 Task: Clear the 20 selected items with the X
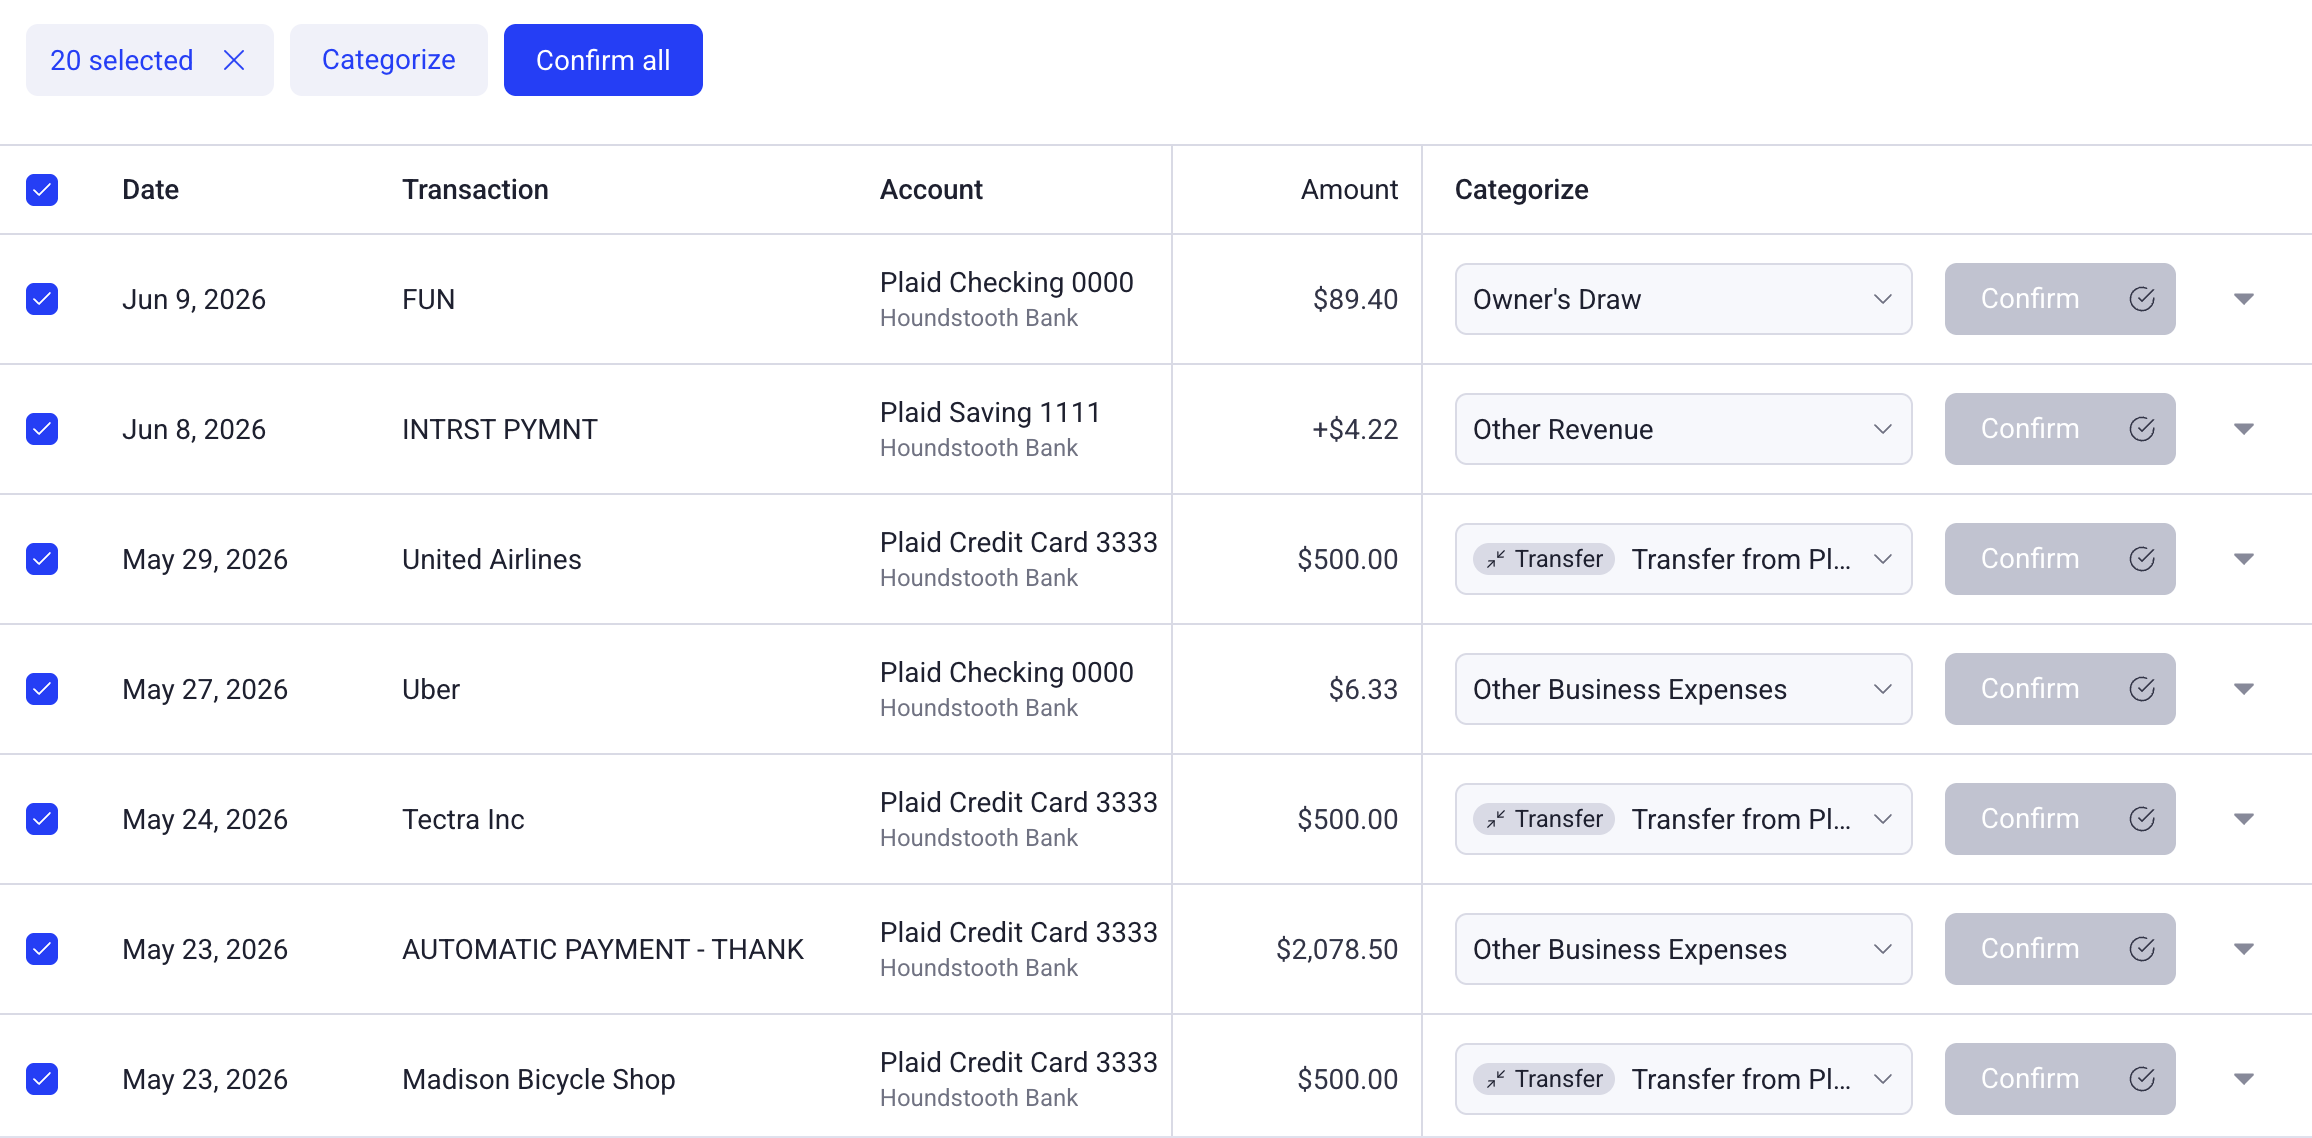tap(234, 60)
